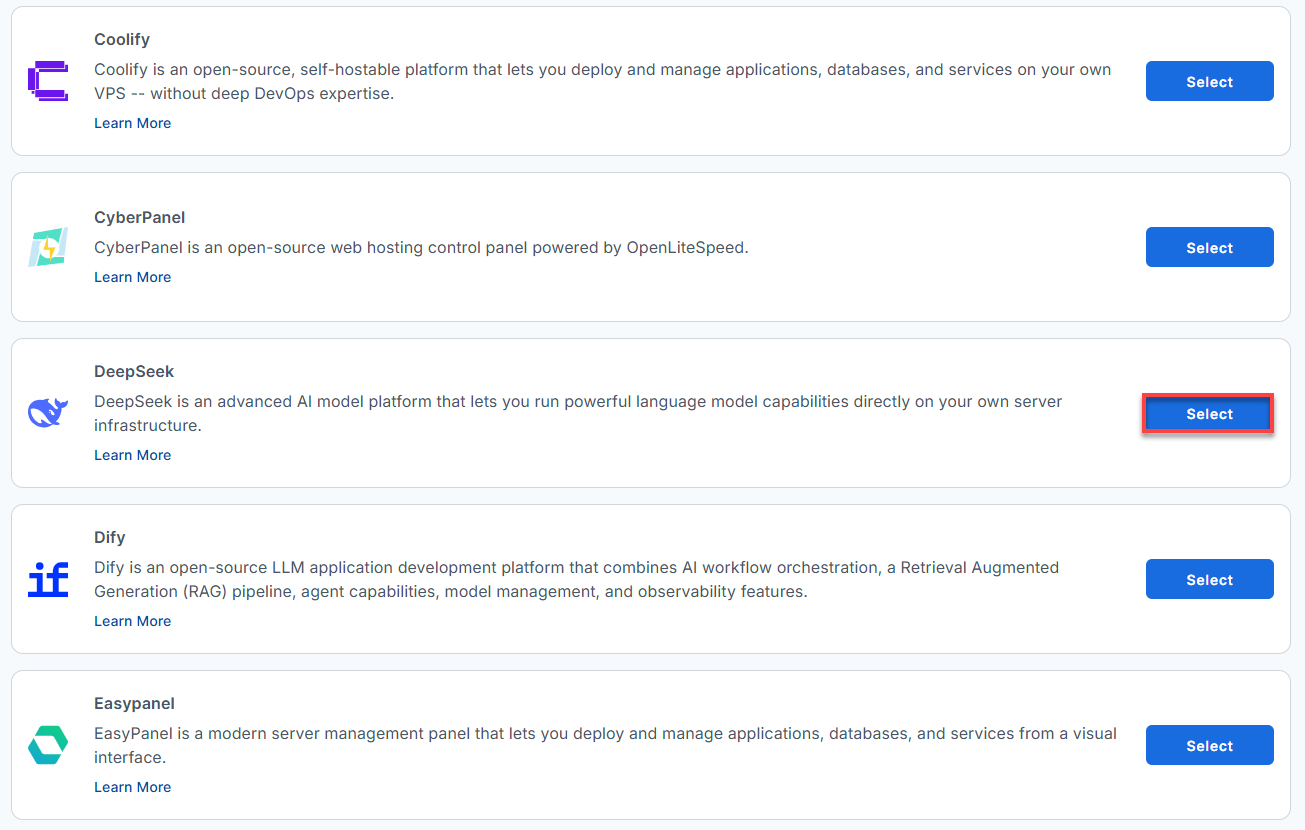Click the CyberPanel heading text
This screenshot has width=1305, height=830.
140,218
